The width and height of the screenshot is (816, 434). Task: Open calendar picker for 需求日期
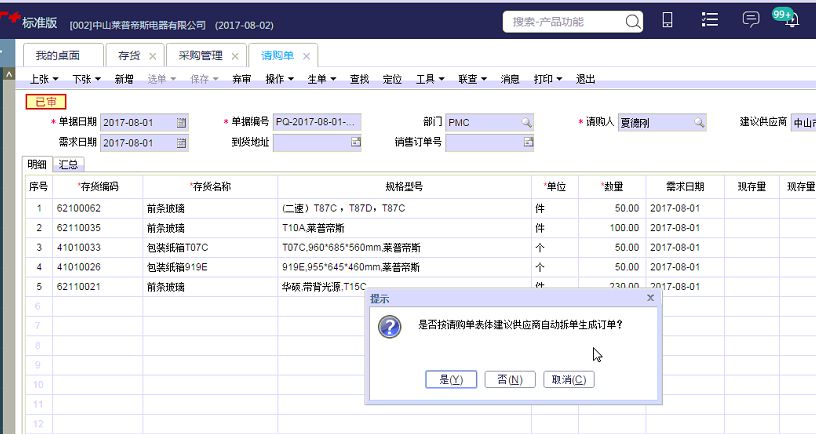[181, 143]
